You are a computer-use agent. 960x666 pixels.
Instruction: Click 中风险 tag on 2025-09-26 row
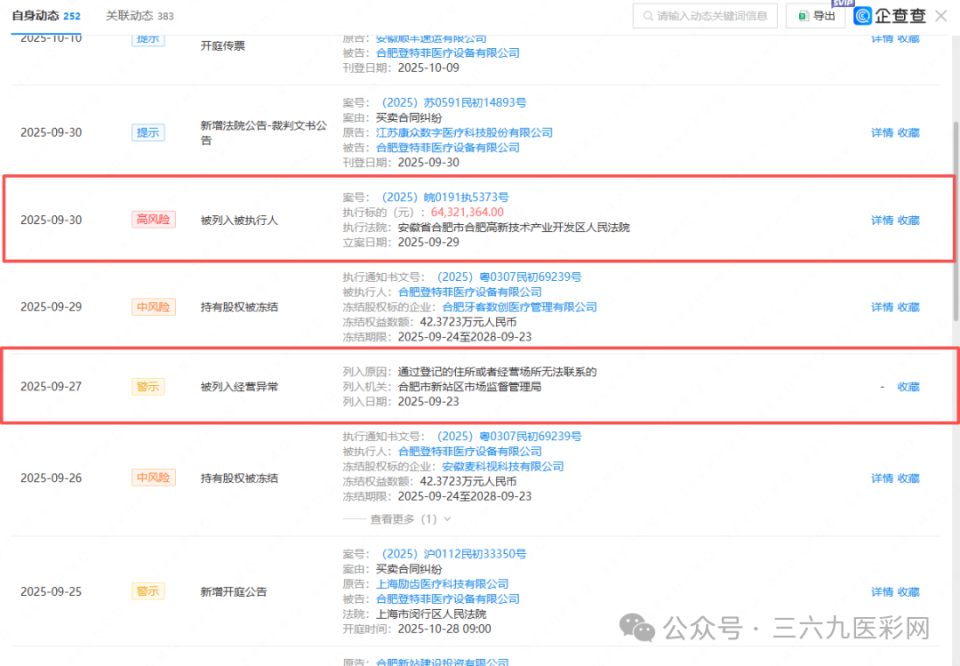tap(154, 477)
